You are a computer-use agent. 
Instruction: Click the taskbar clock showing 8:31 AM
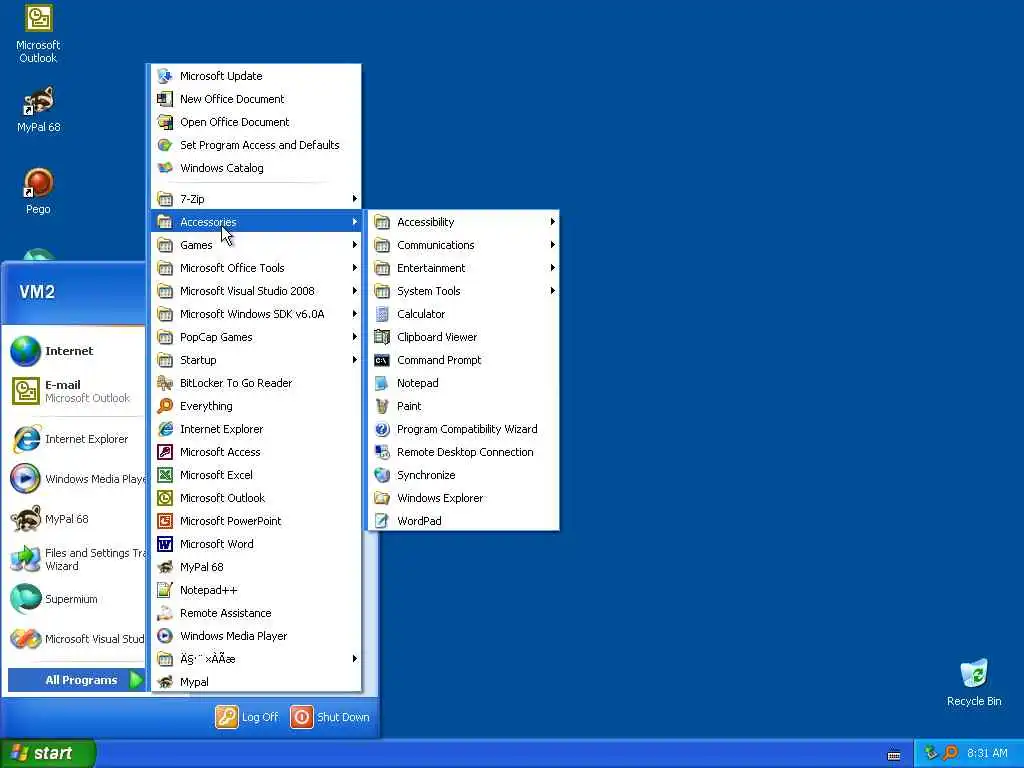click(x=987, y=753)
